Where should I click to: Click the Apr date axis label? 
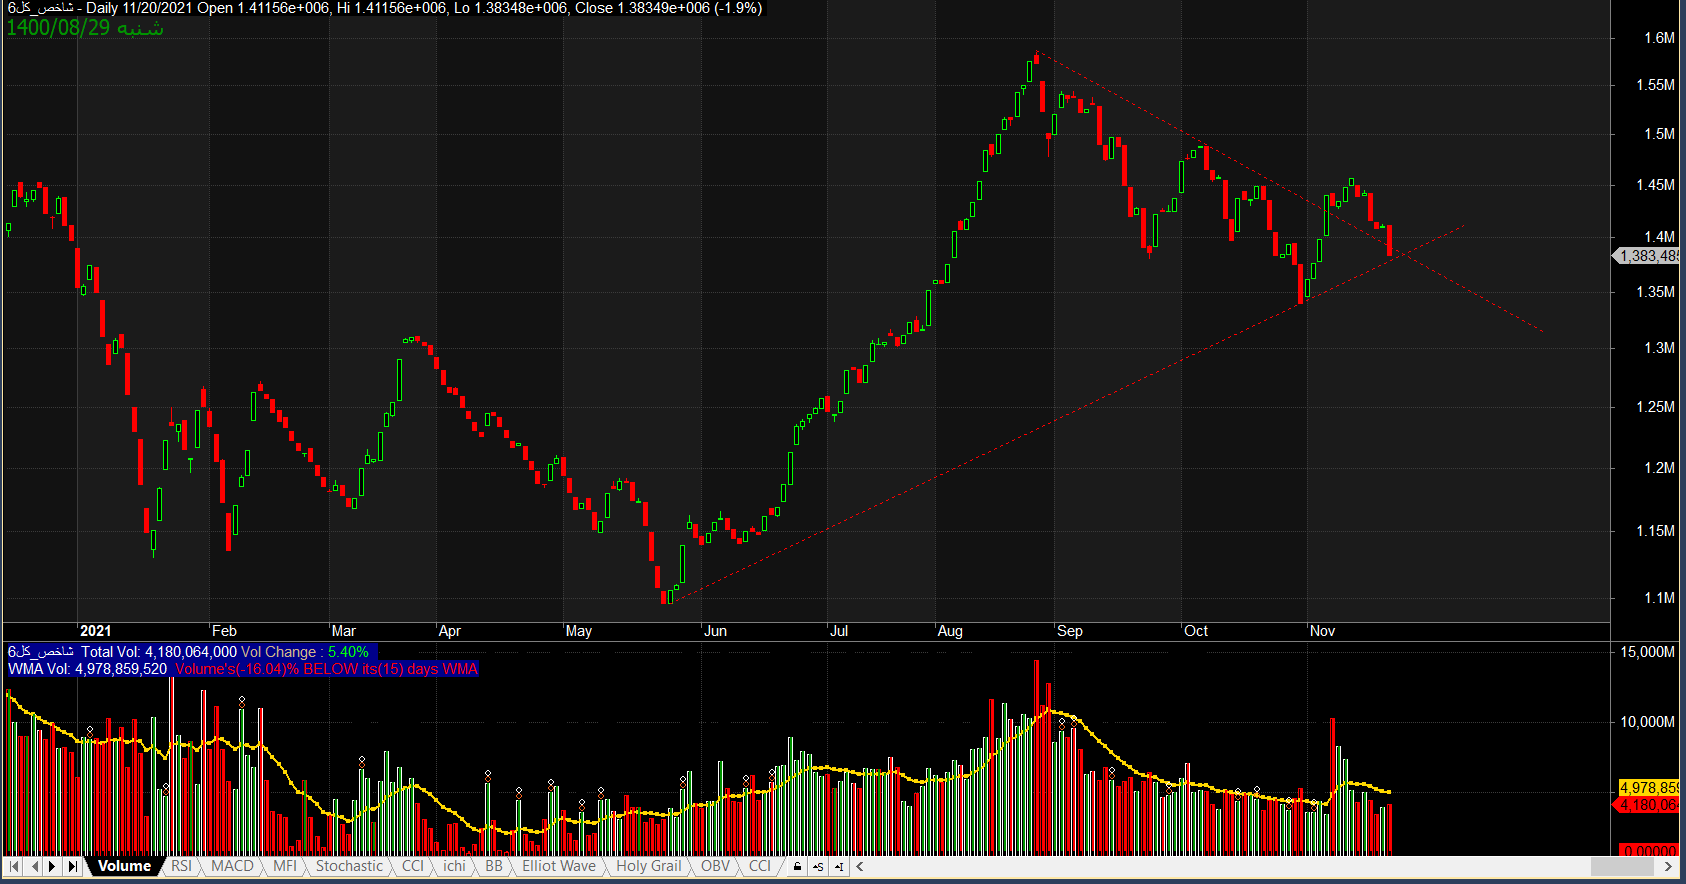pos(450,631)
